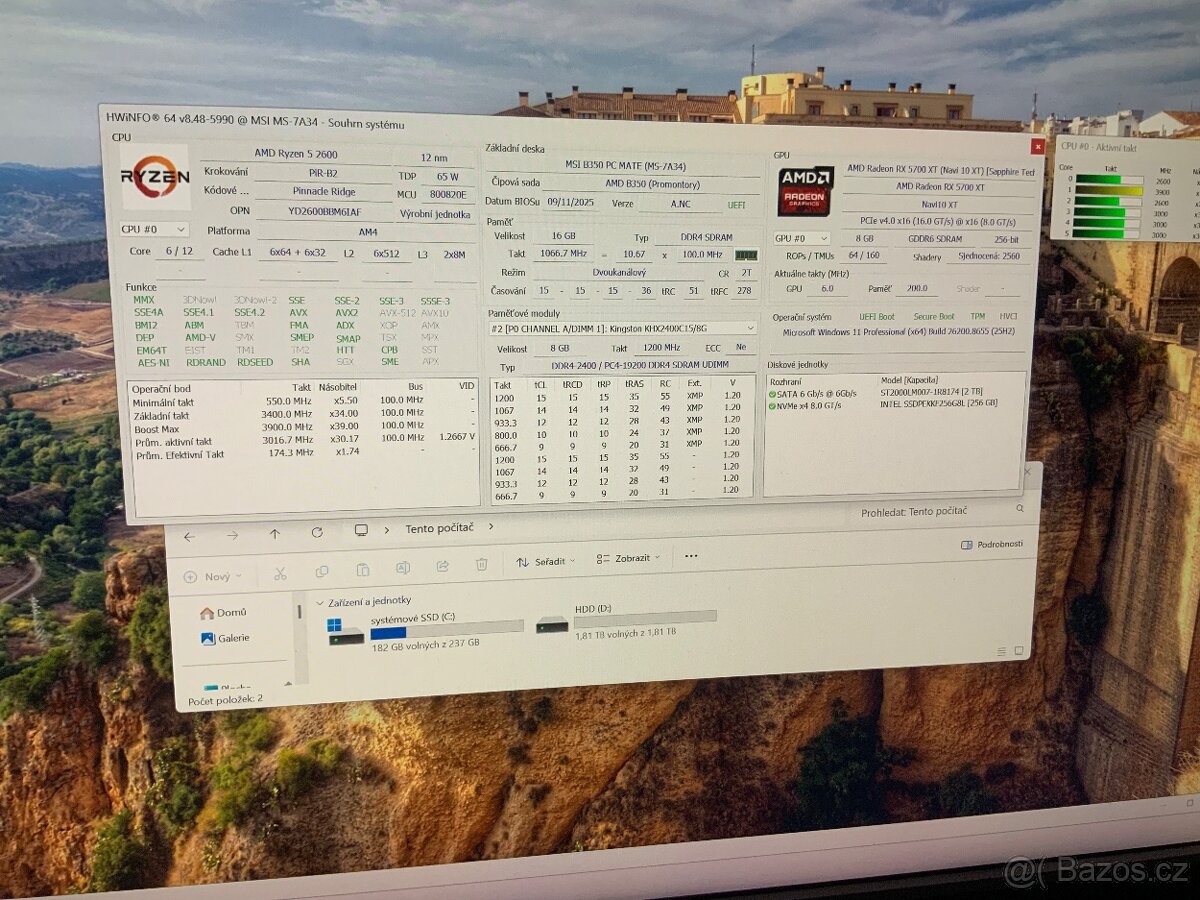Switch Explorer to large icons view

click(1019, 652)
